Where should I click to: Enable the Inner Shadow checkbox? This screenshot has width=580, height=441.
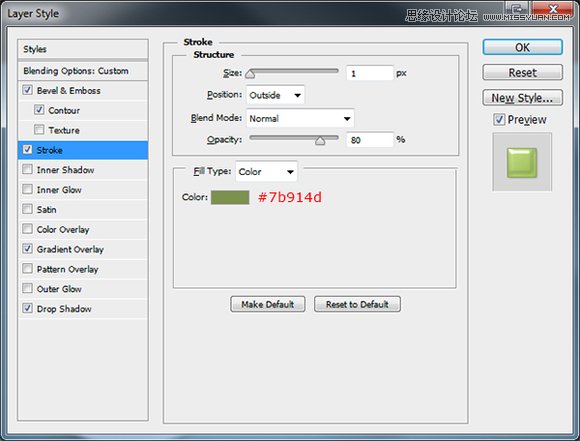(27, 169)
